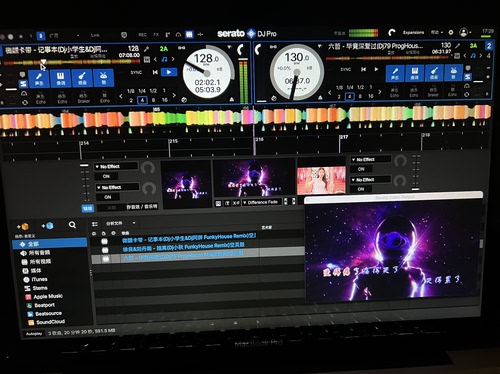Enable SYNC on the right deck
Screen dimensions: 500x374
pyautogui.click(x=345, y=69)
